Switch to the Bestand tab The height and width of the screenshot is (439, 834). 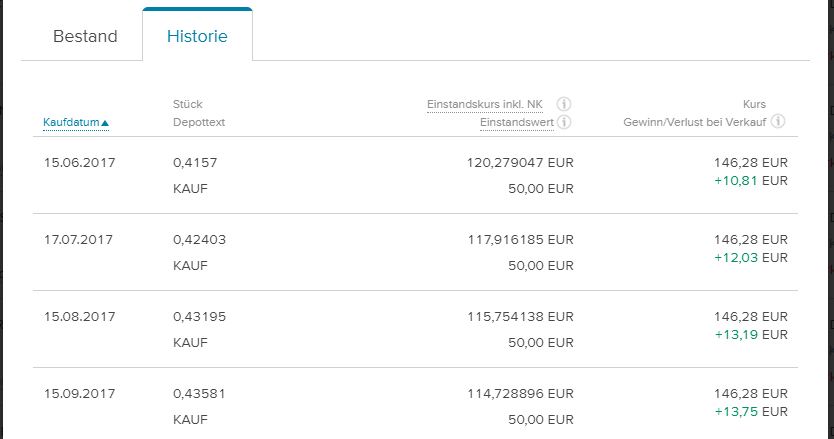pyautogui.click(x=85, y=37)
